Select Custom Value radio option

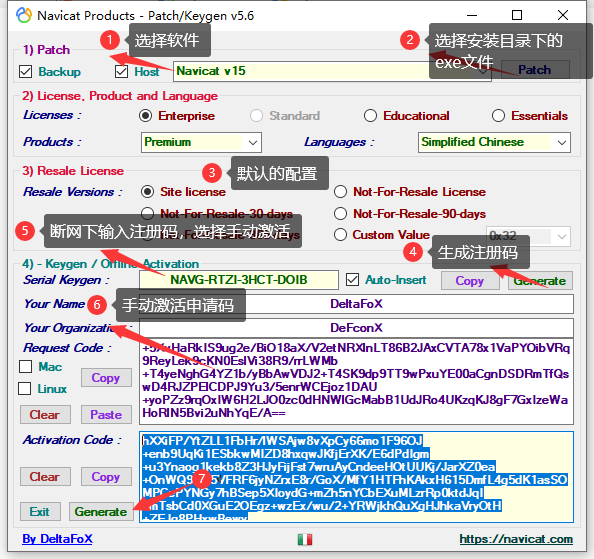click(x=340, y=234)
